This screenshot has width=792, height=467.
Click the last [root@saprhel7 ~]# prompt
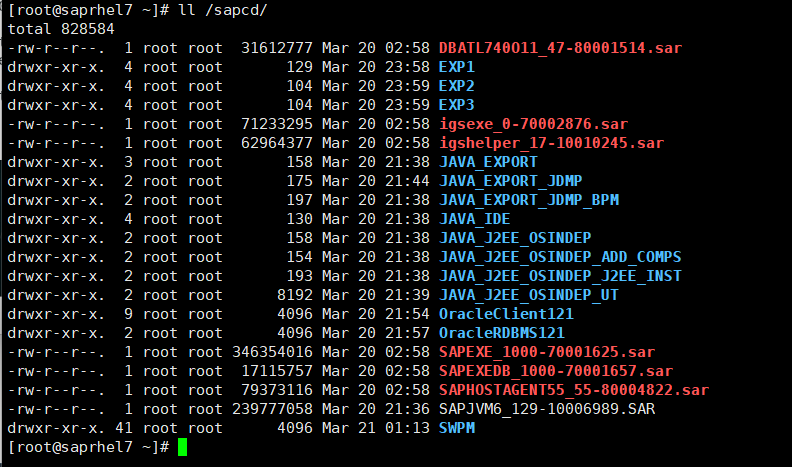[x=88, y=447]
